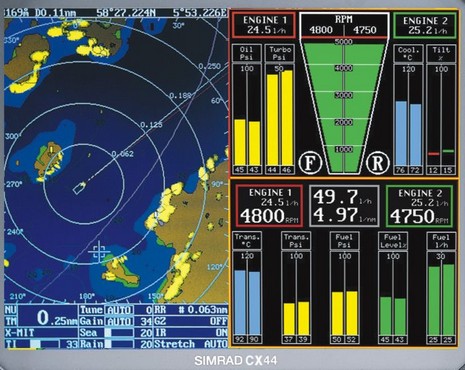Click the crosshair cursor on the chart

click(x=99, y=252)
